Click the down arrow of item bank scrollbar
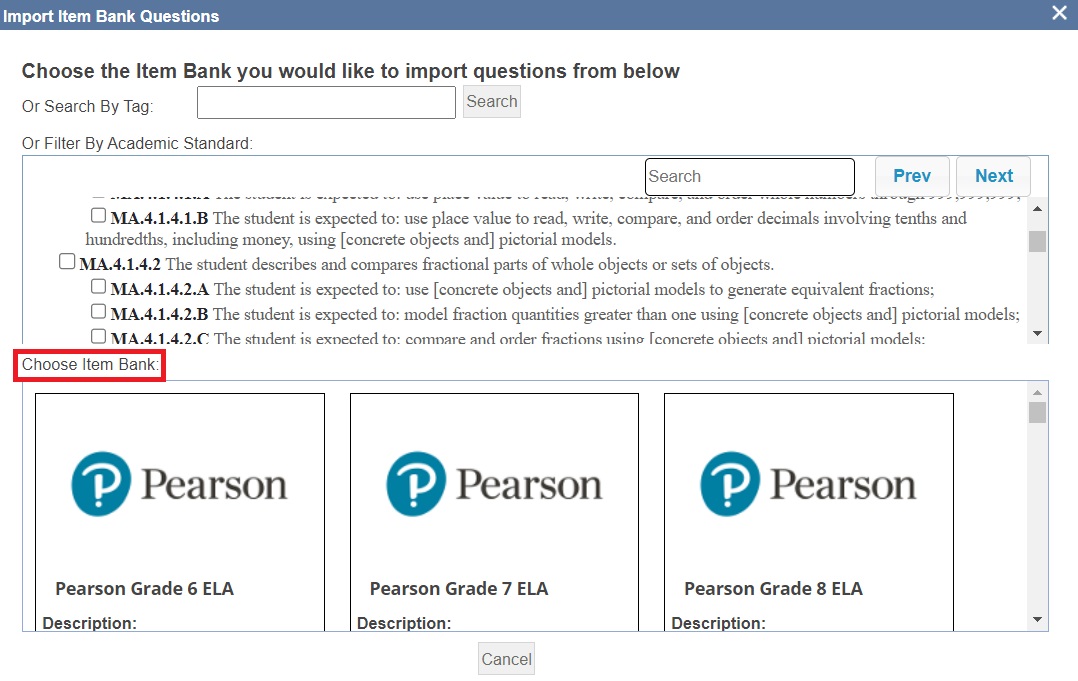 pos(1037,620)
